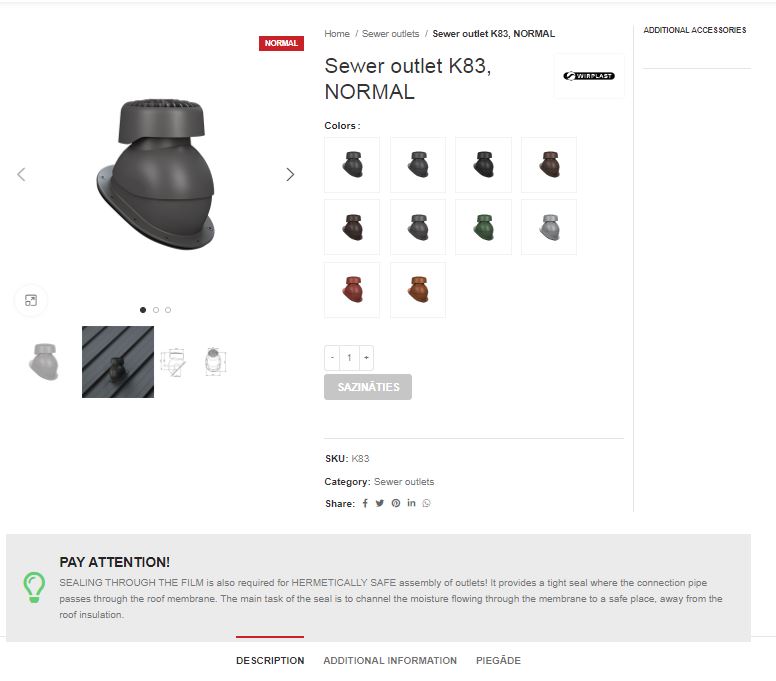Click the green lightbulb attention icon
776x681 pixels.
point(34,587)
